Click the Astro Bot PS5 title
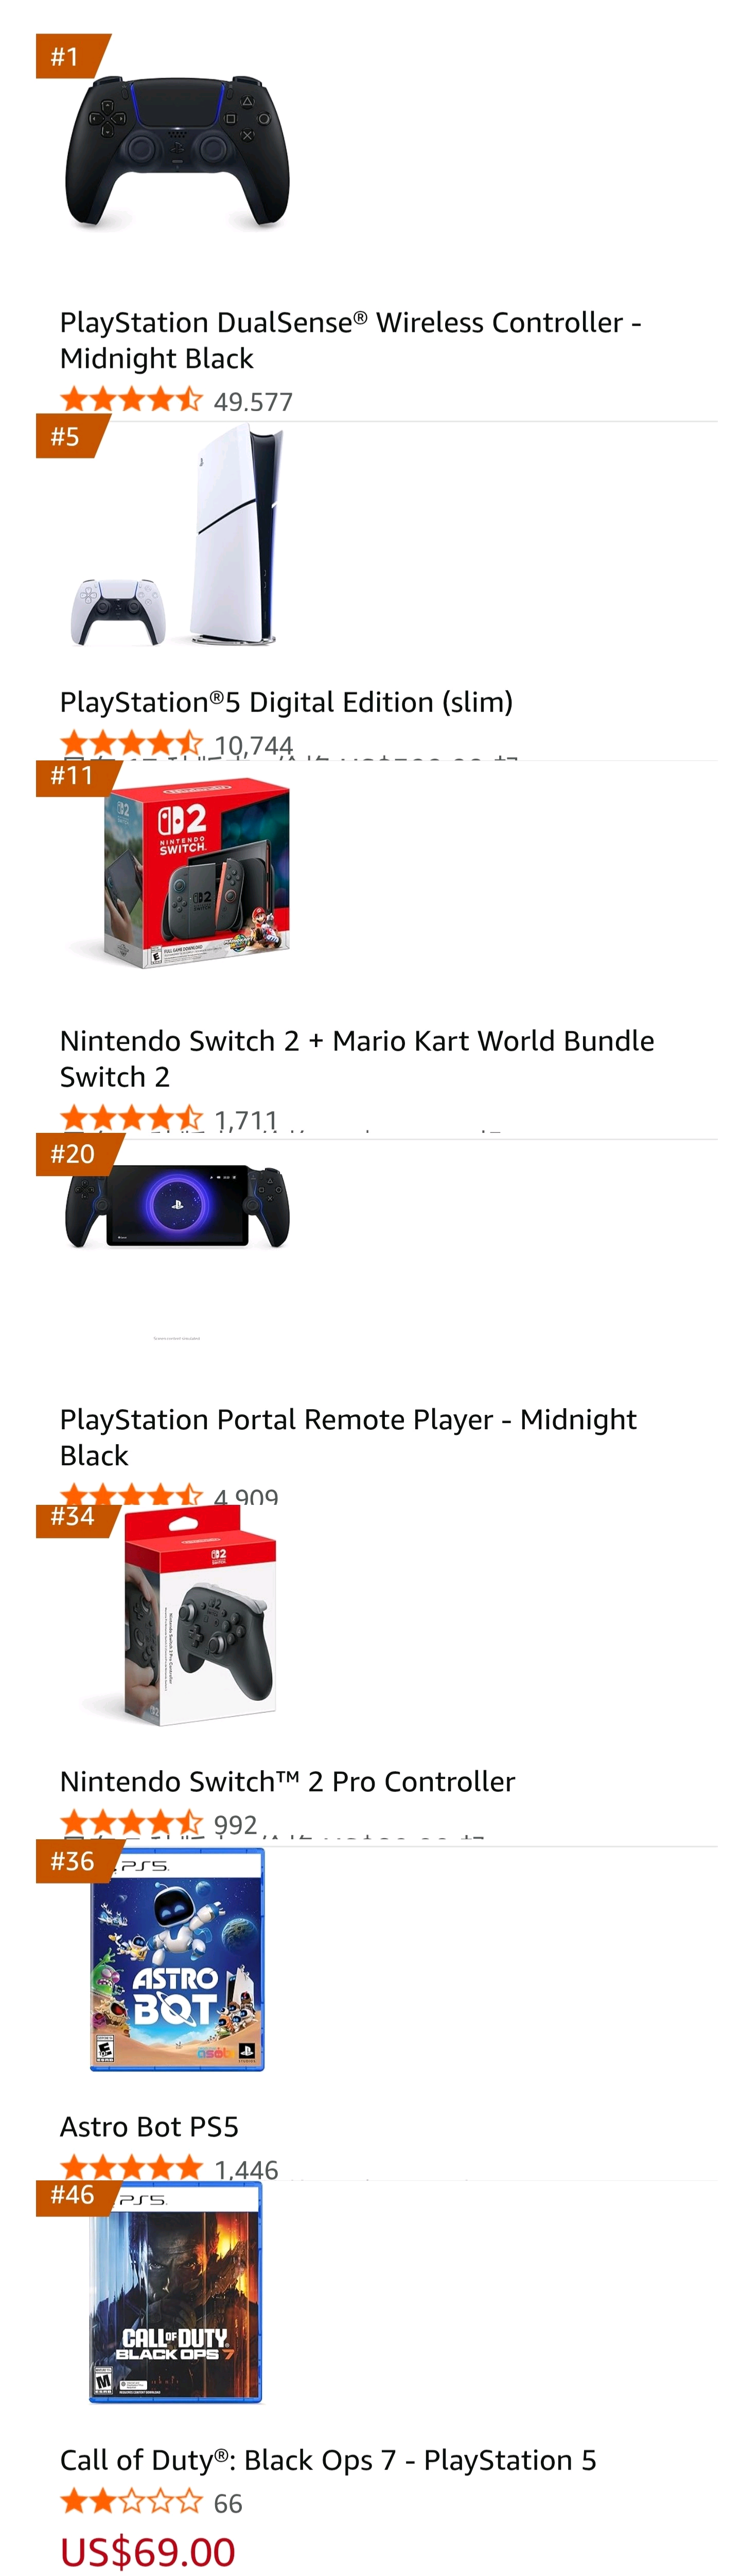This screenshot has height=2576, width=741. (149, 2126)
